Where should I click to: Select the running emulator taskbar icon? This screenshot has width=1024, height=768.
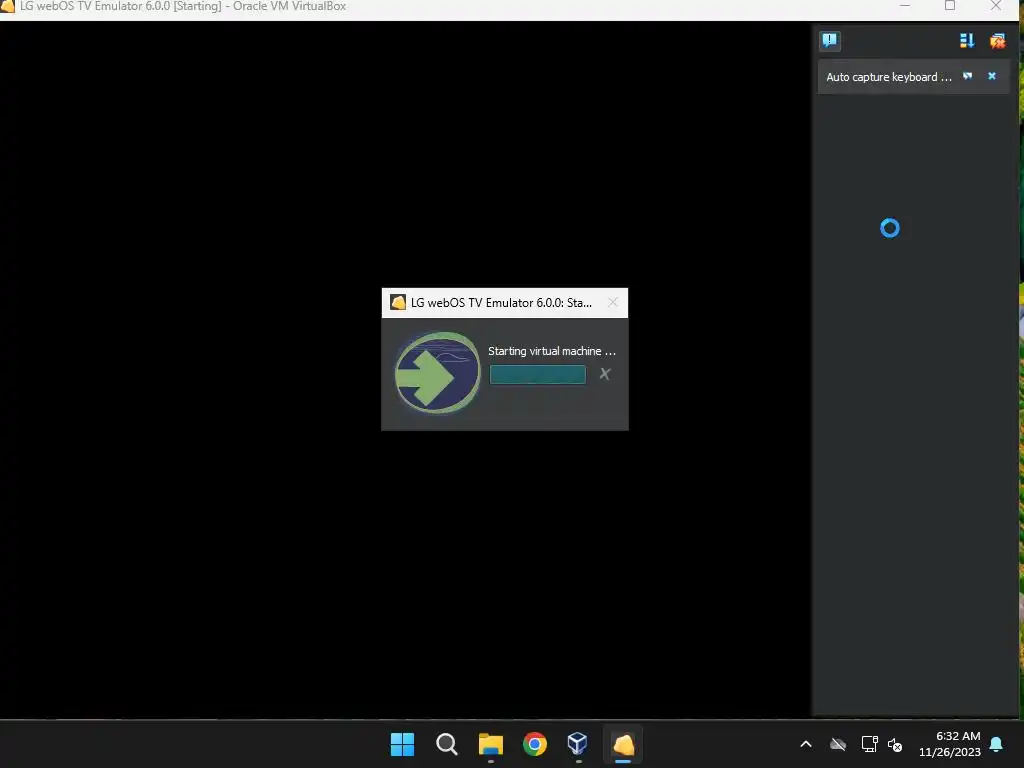tap(623, 744)
